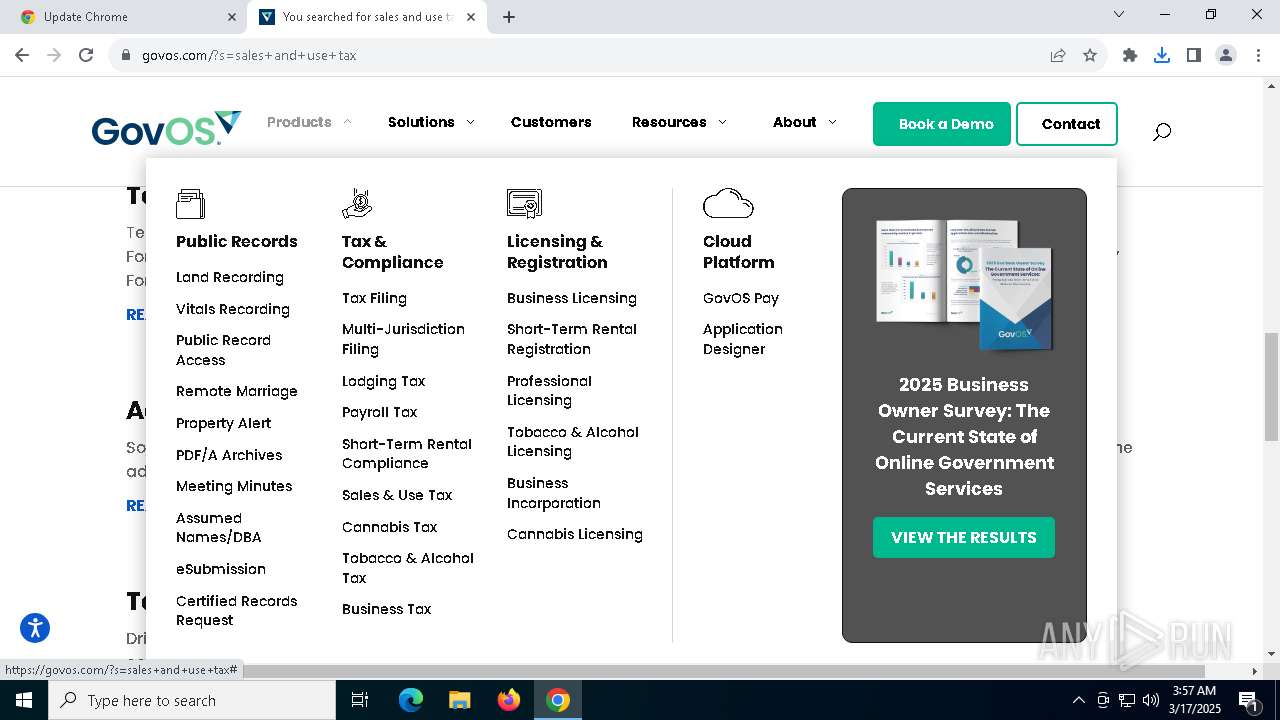This screenshot has width=1280, height=720.
Task: Open the Business Licensing link
Action: [572, 298]
